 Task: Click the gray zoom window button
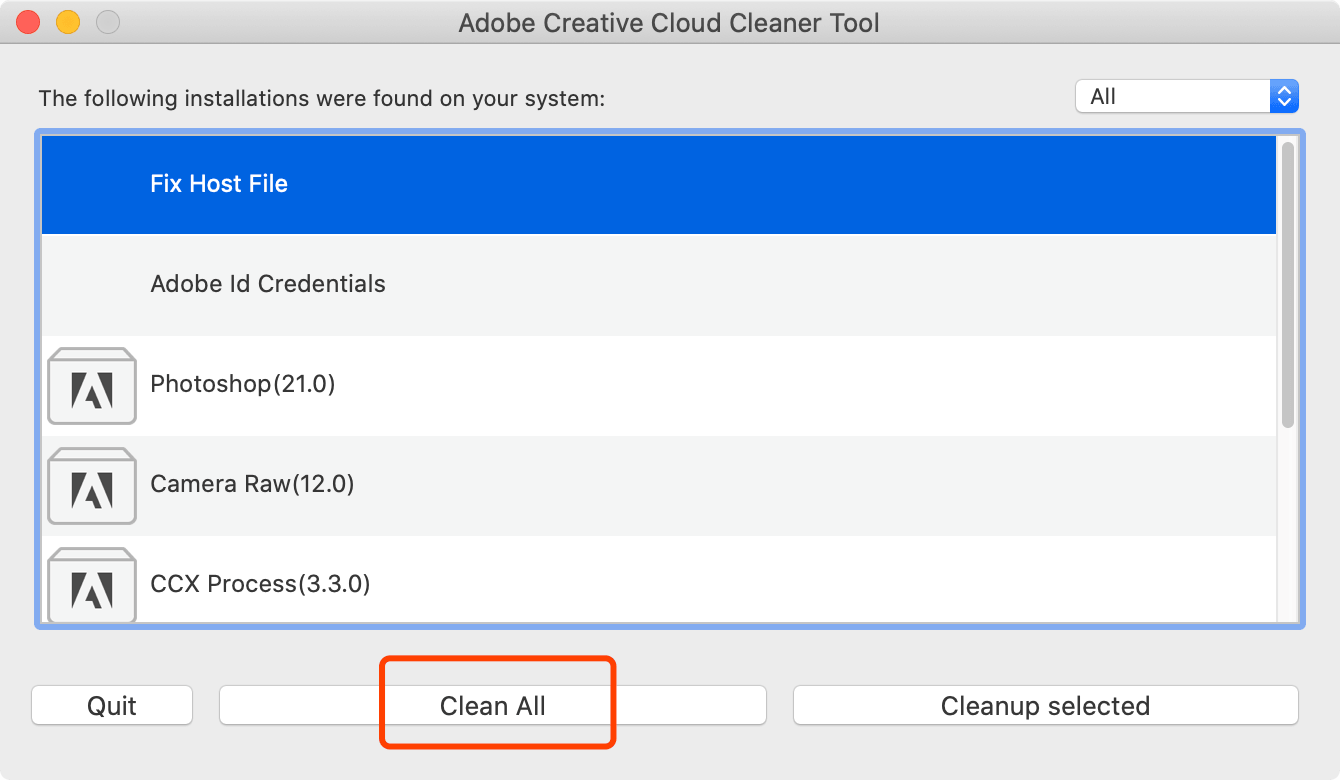coord(108,22)
